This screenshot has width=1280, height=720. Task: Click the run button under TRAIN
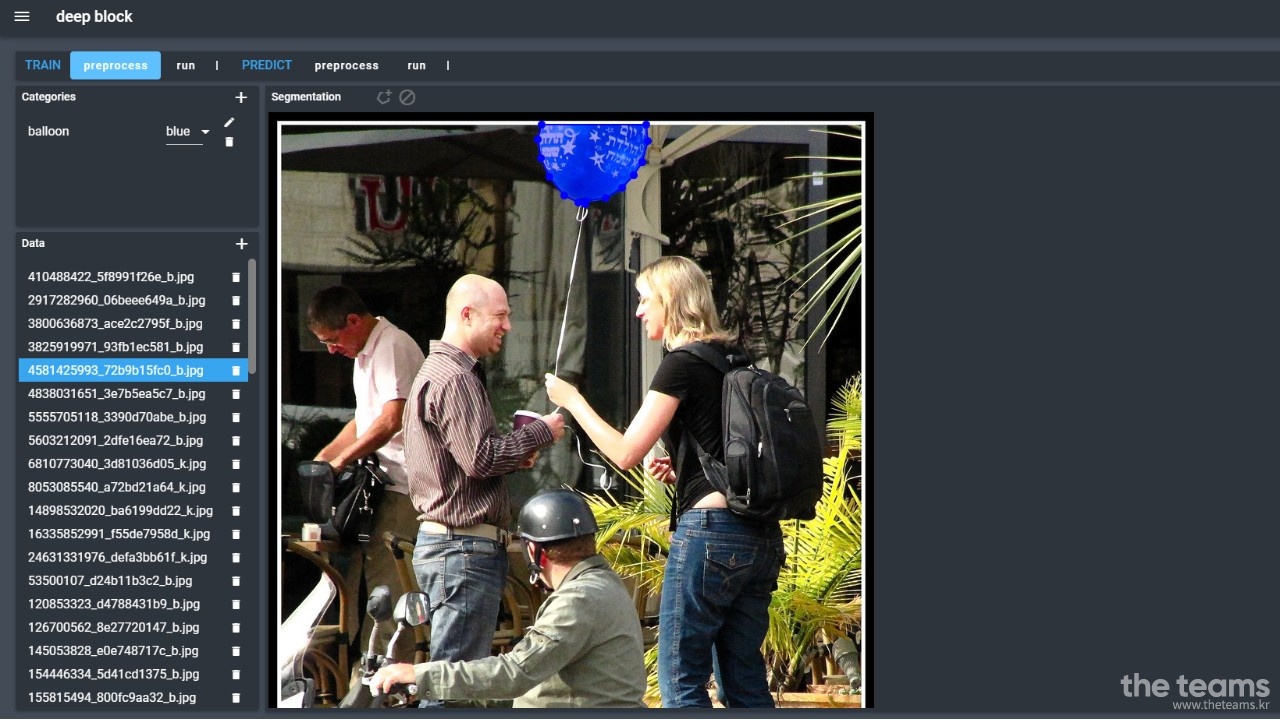click(x=186, y=66)
